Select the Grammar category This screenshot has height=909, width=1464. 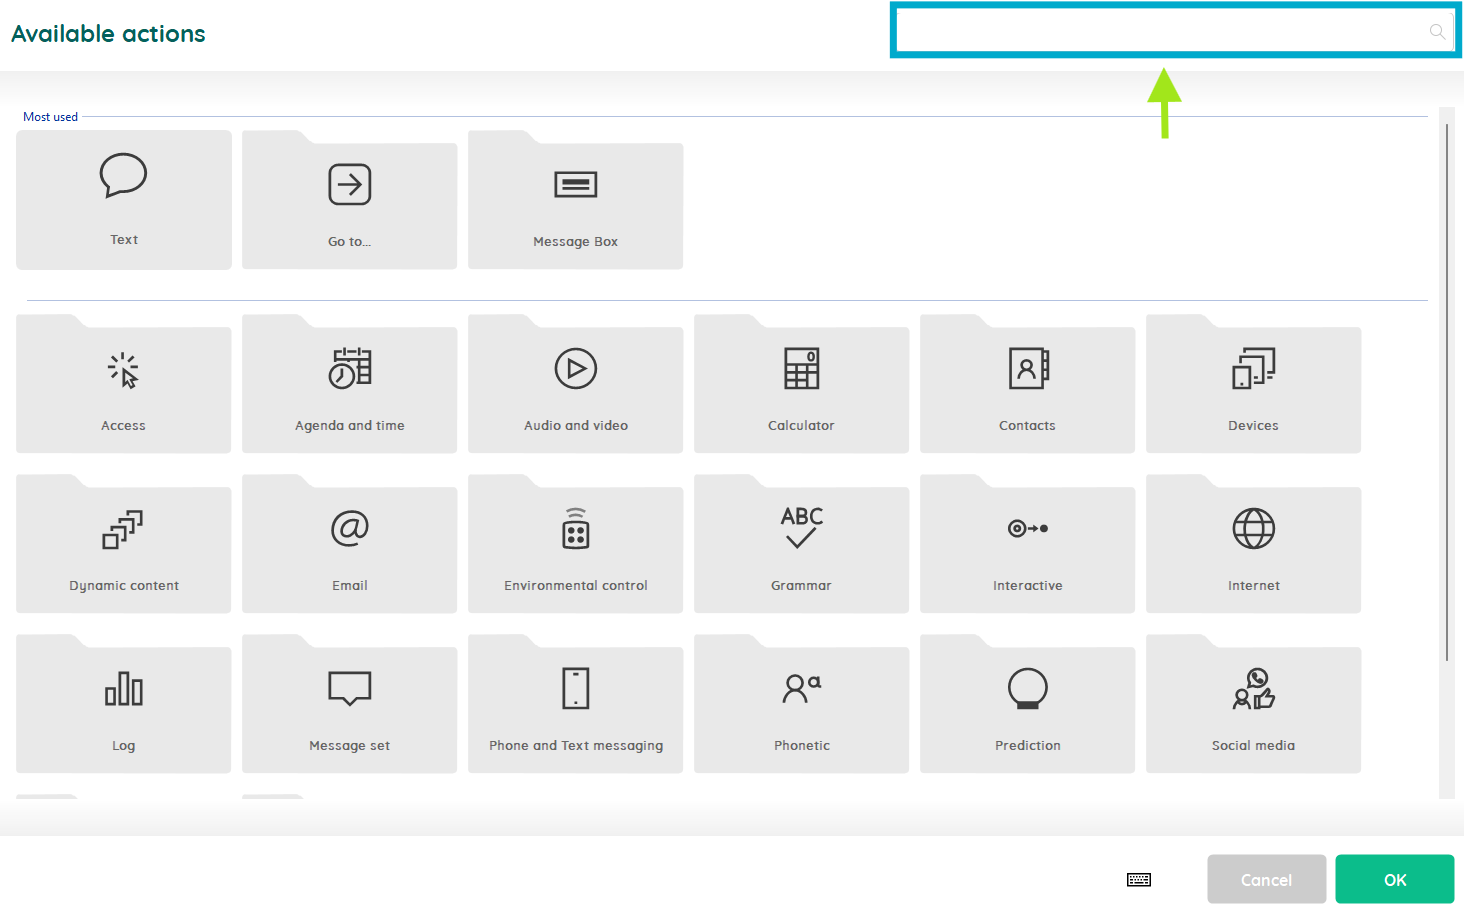coord(801,545)
